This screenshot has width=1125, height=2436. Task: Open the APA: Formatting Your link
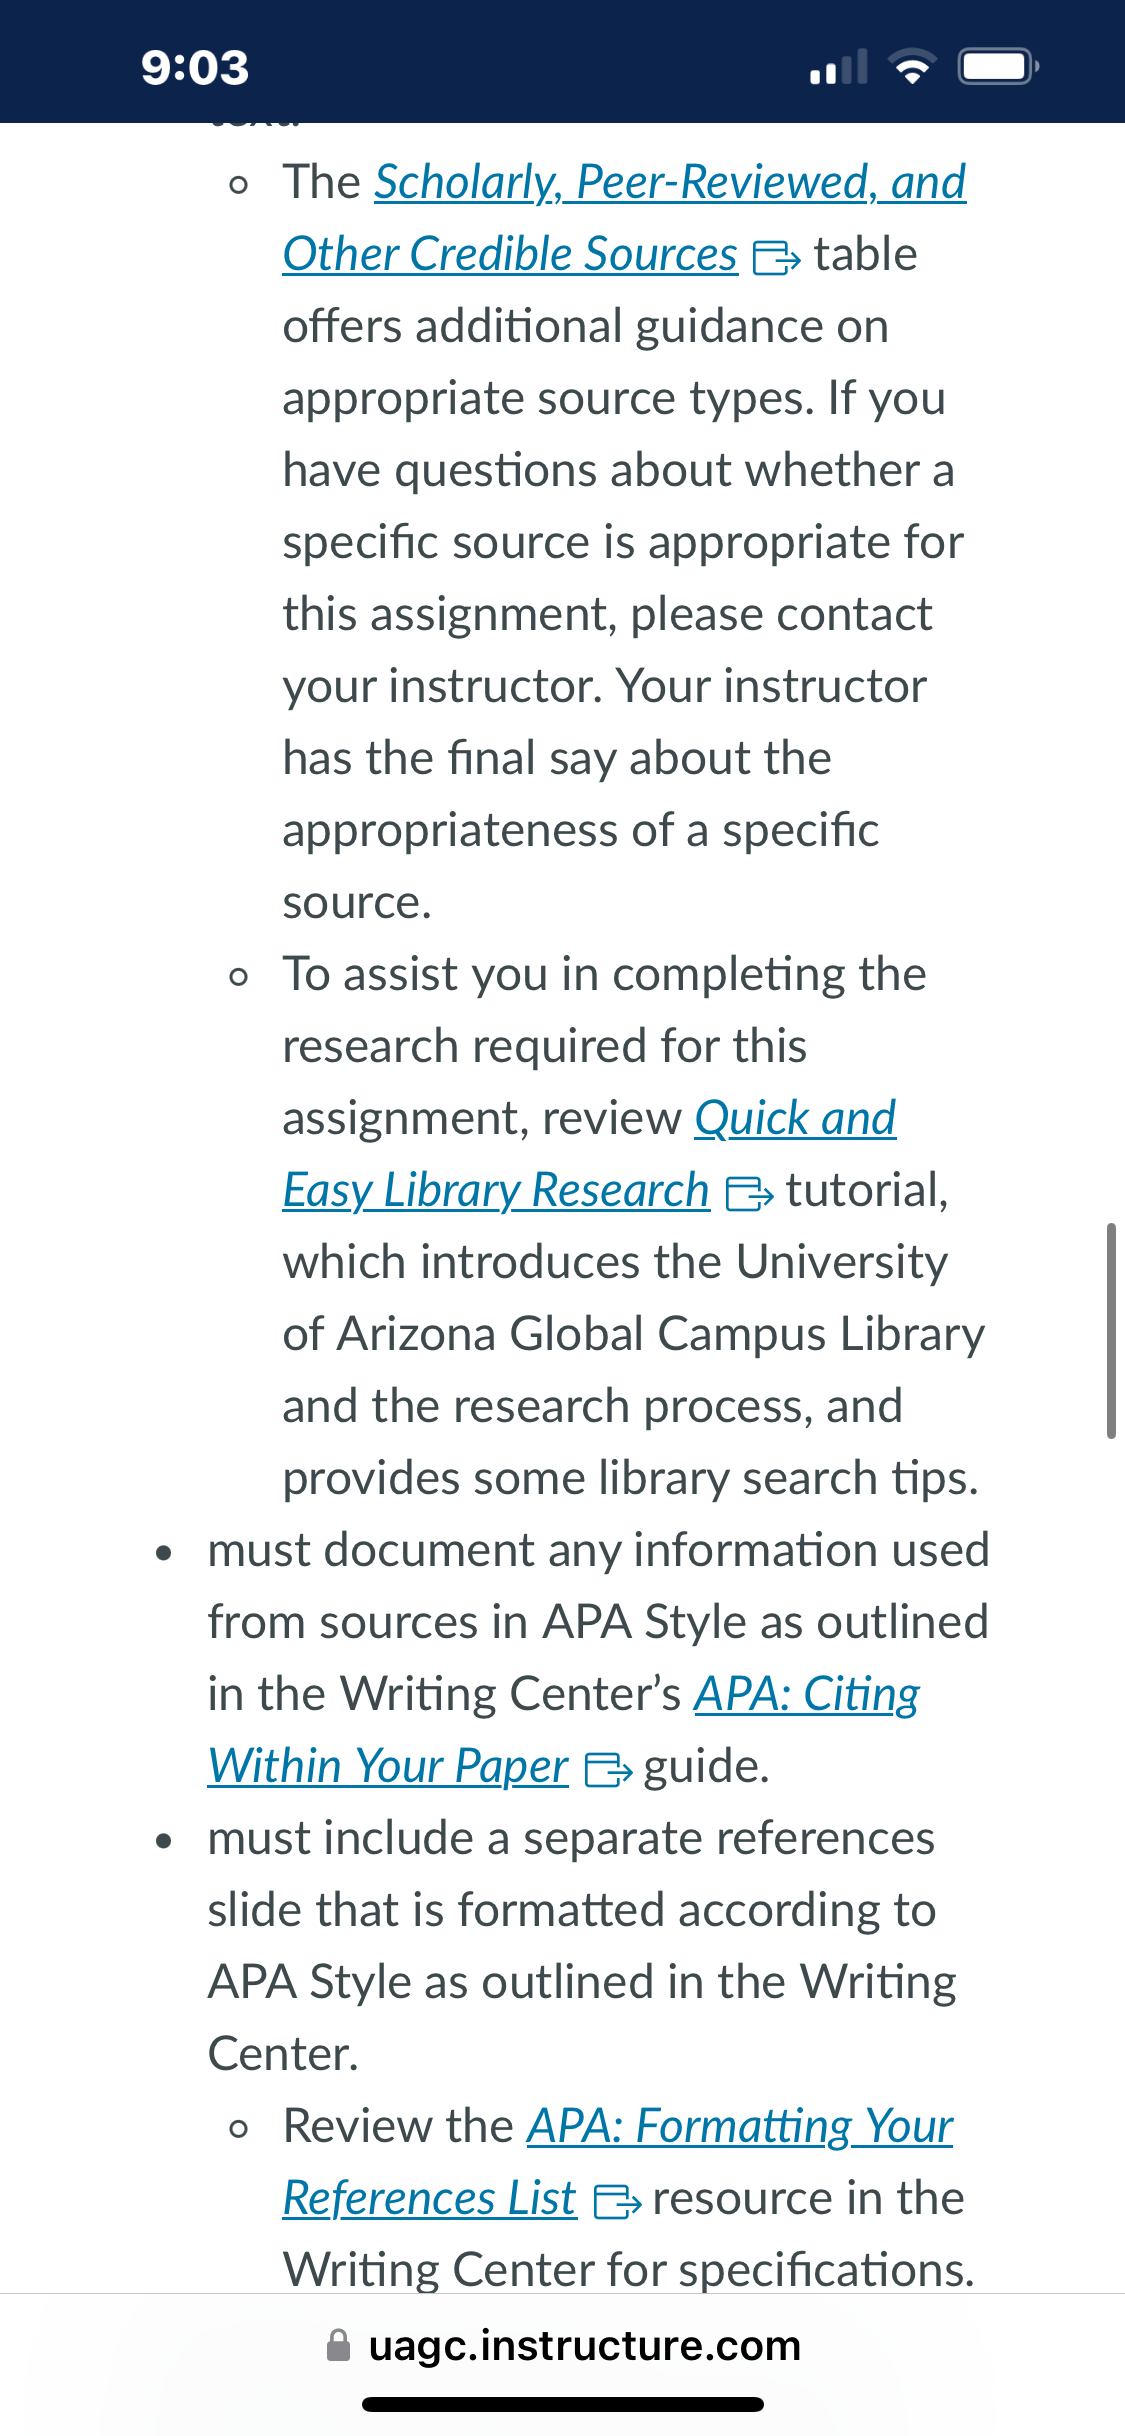click(x=740, y=2127)
